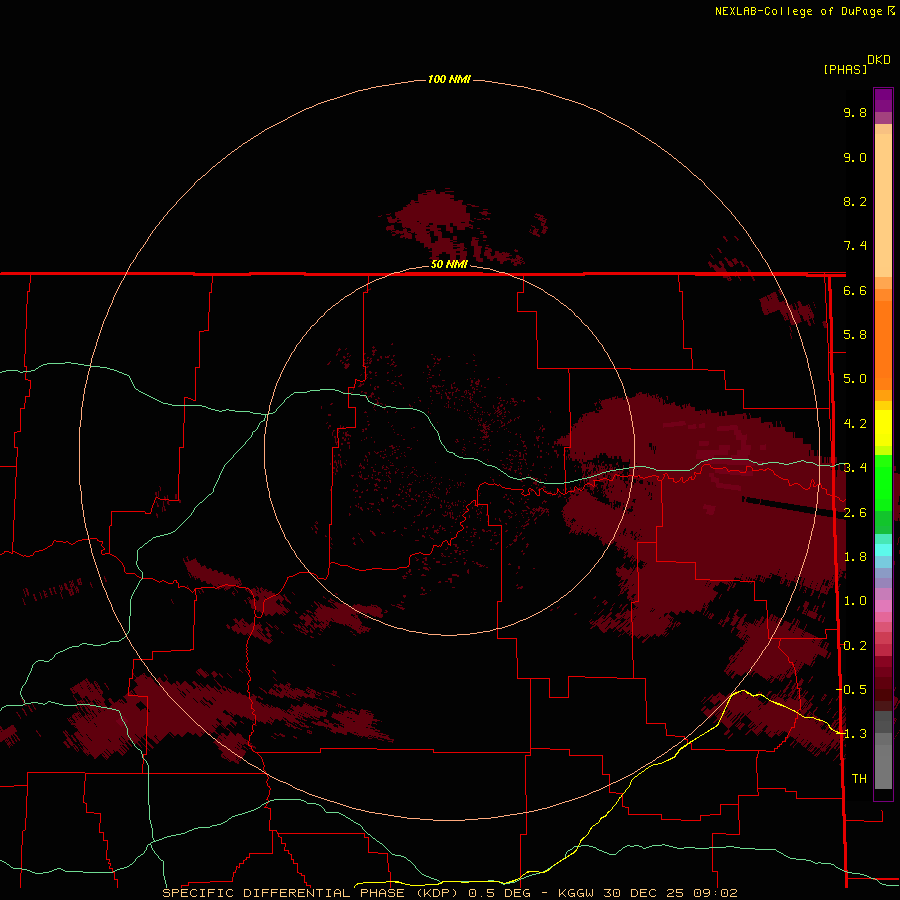
Task: Click the DKD label above the color scale
Action: (x=879, y=60)
